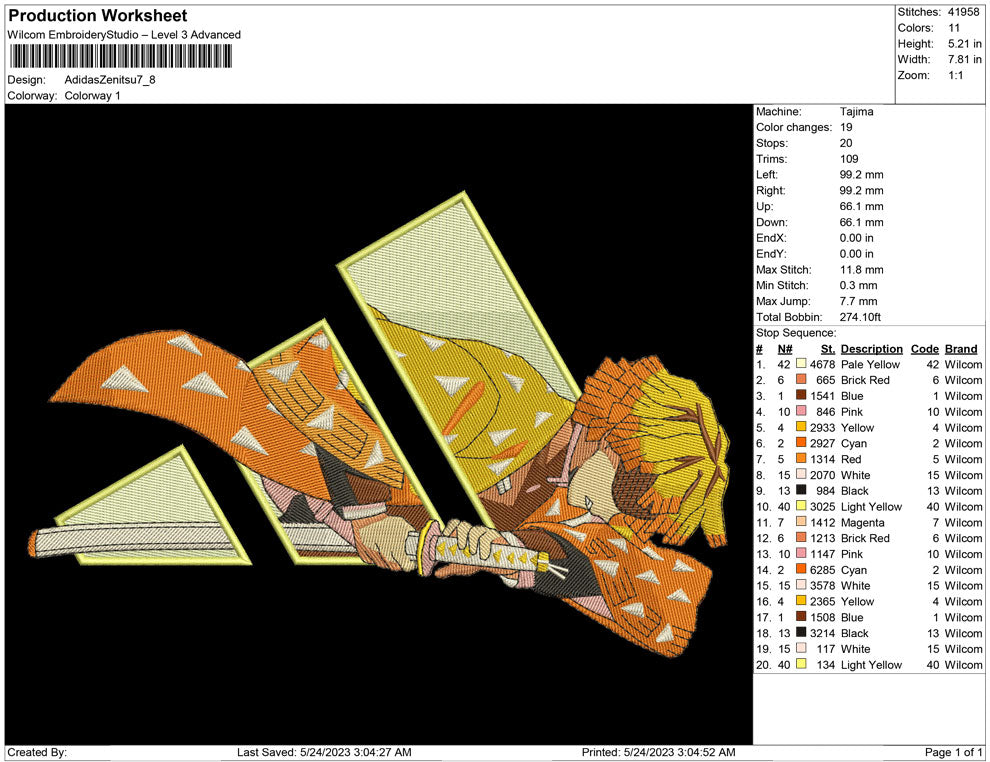Viewport: 990px width, 762px height.
Task: Click the Pale Yellow swatch in stop 1
Action: [x=801, y=364]
